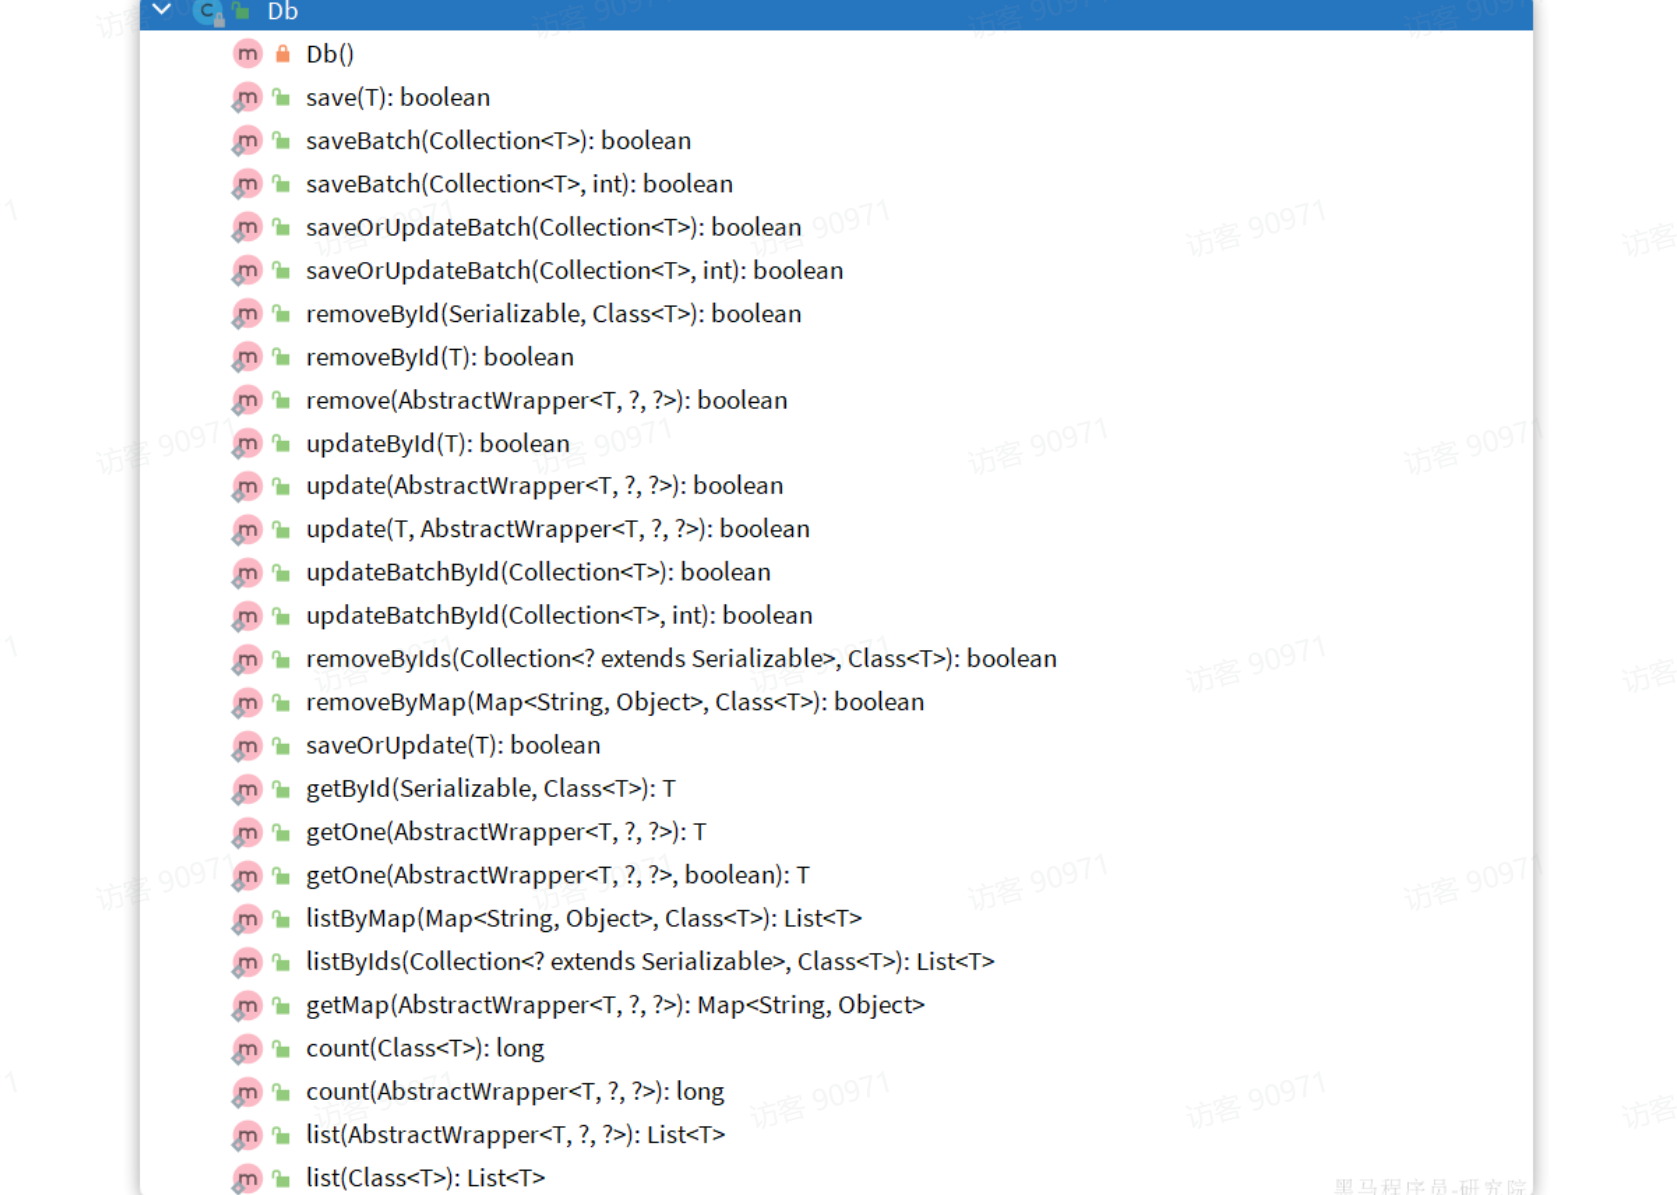Viewport: 1677px width, 1195px height.
Task: Click the method icon of removeById(T): boolean
Action: coord(247,357)
